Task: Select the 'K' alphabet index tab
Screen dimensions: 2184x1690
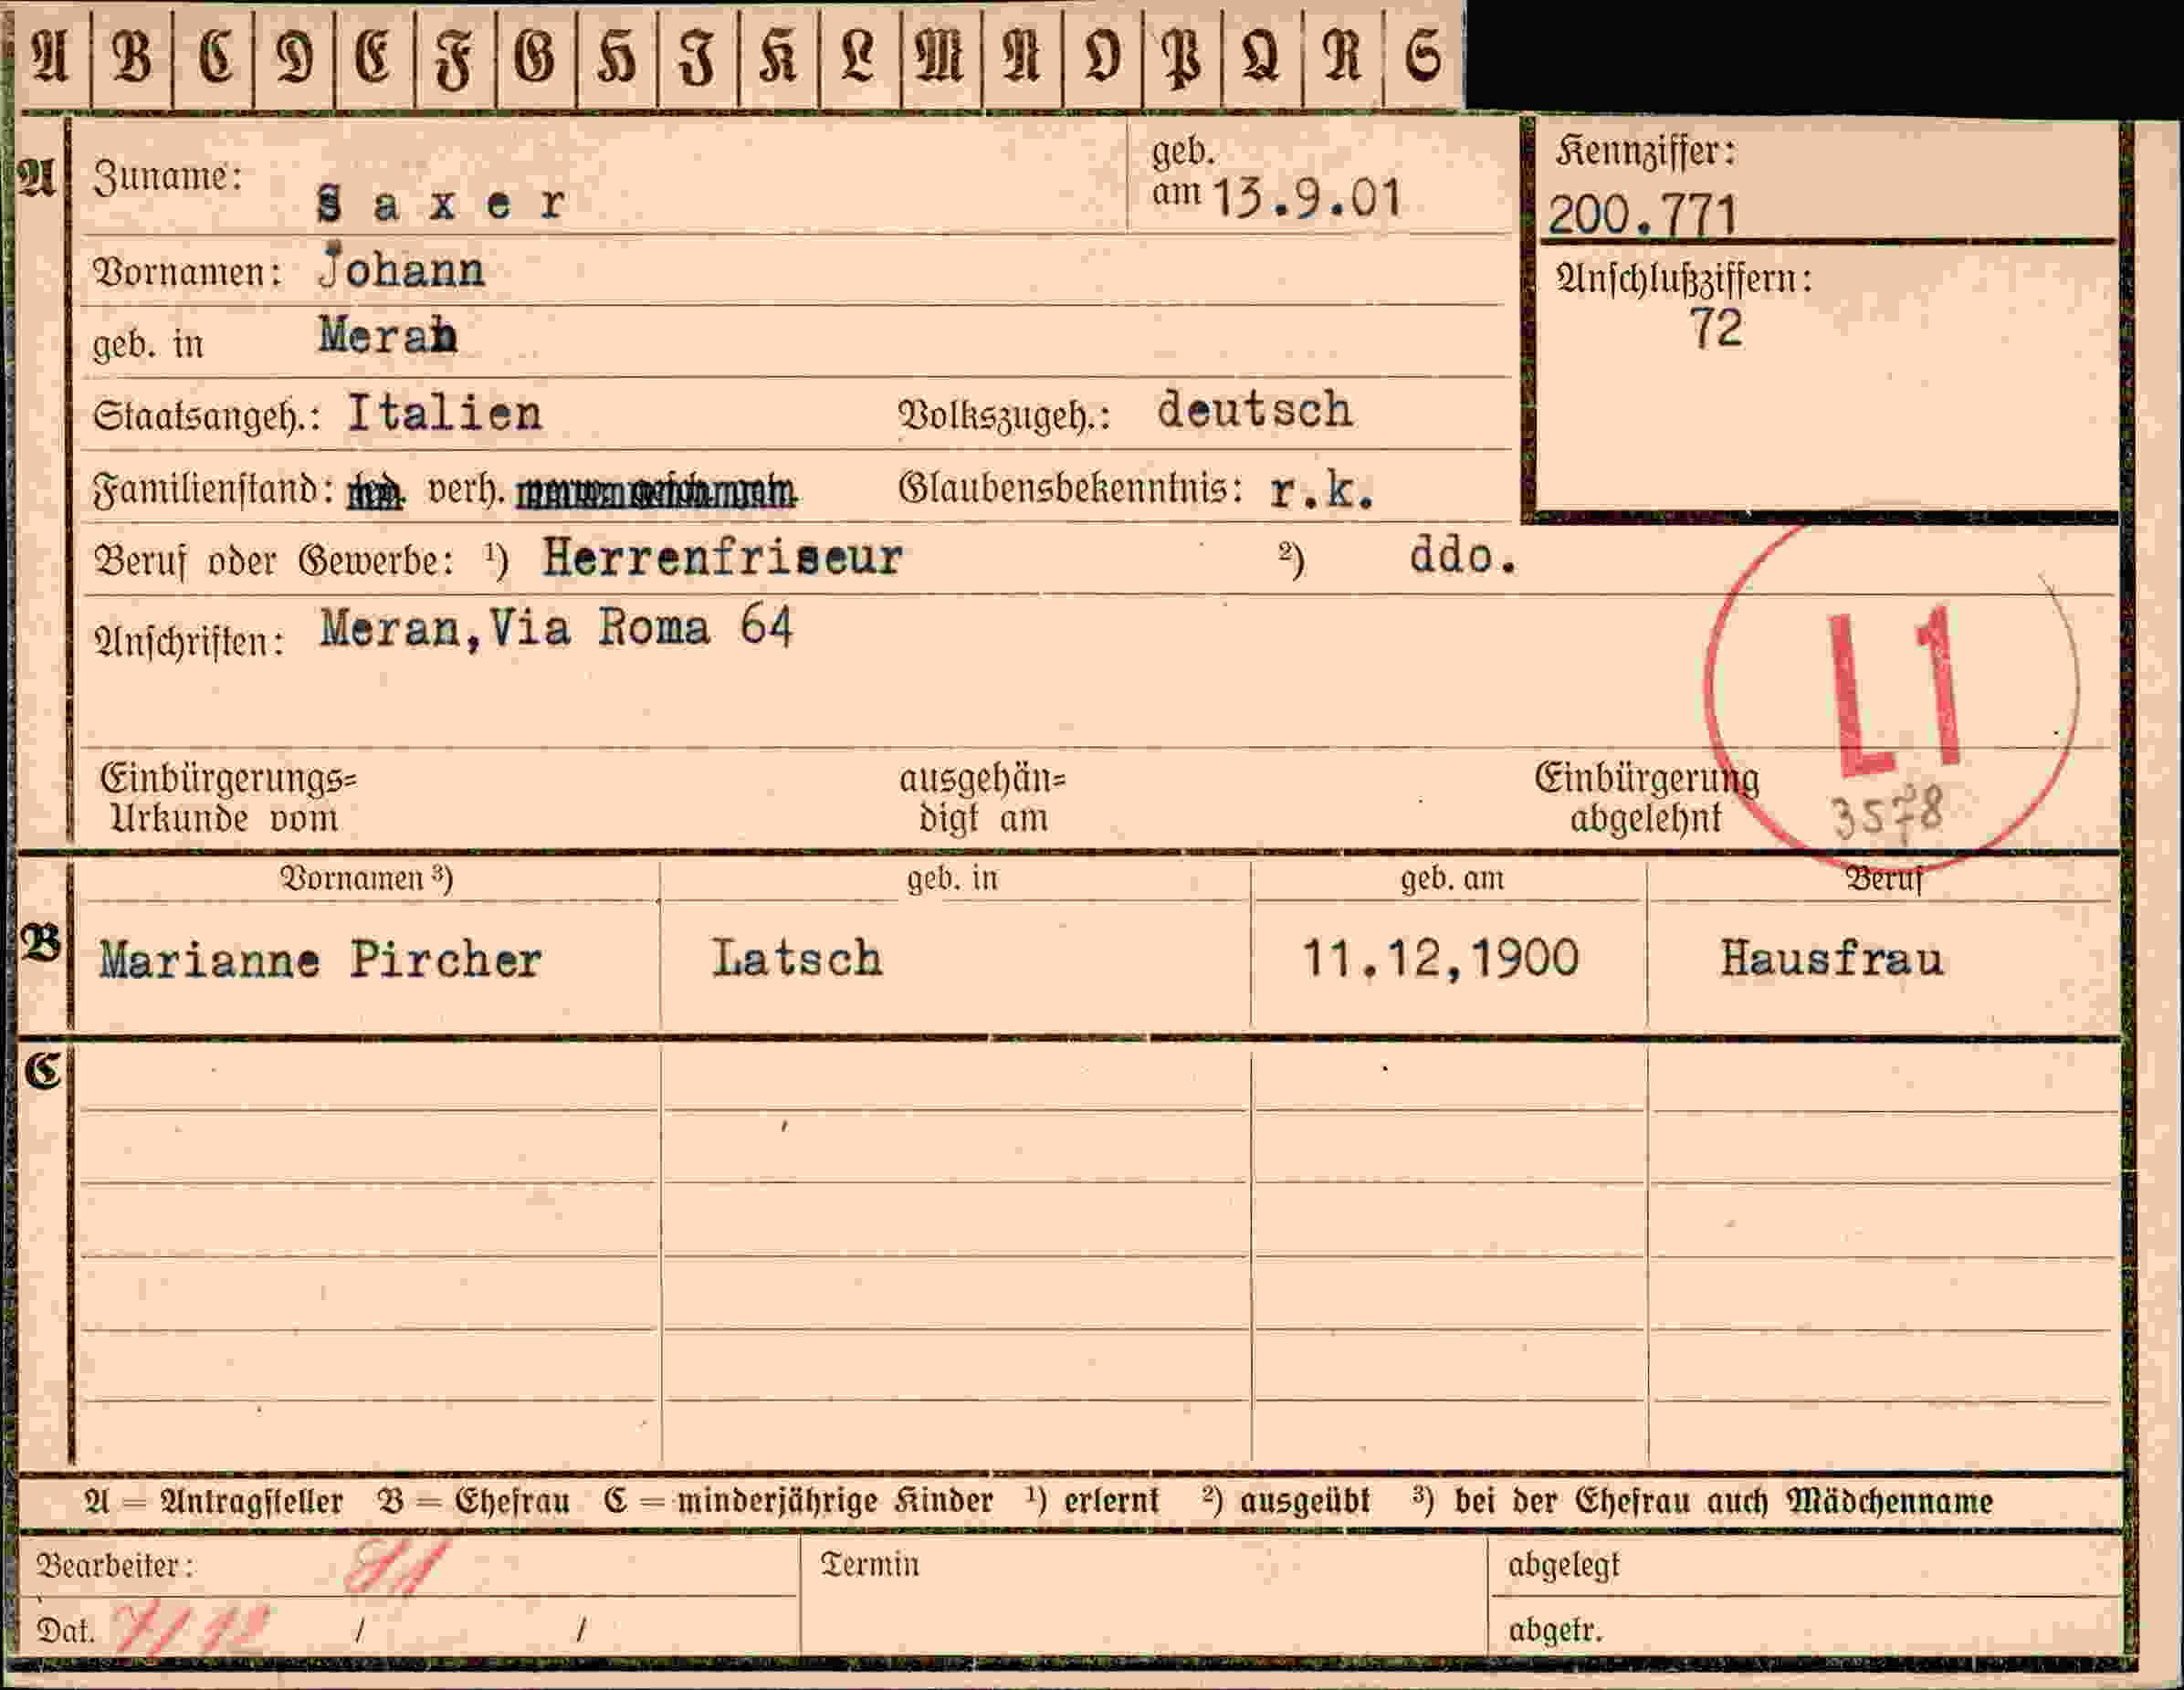Action: click(x=779, y=56)
